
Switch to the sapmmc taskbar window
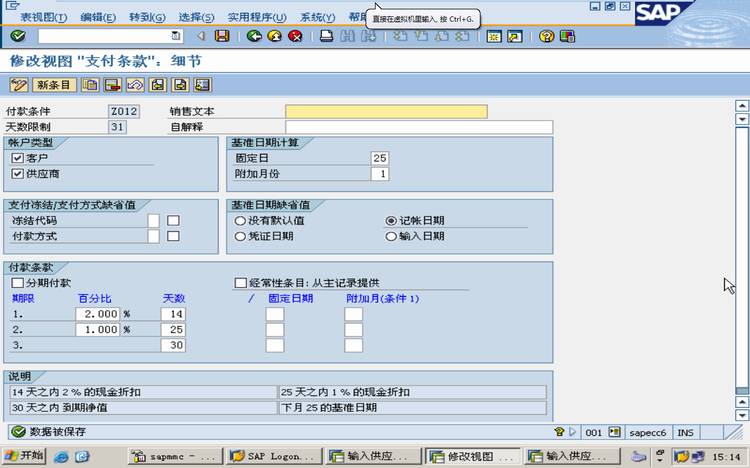[175, 456]
